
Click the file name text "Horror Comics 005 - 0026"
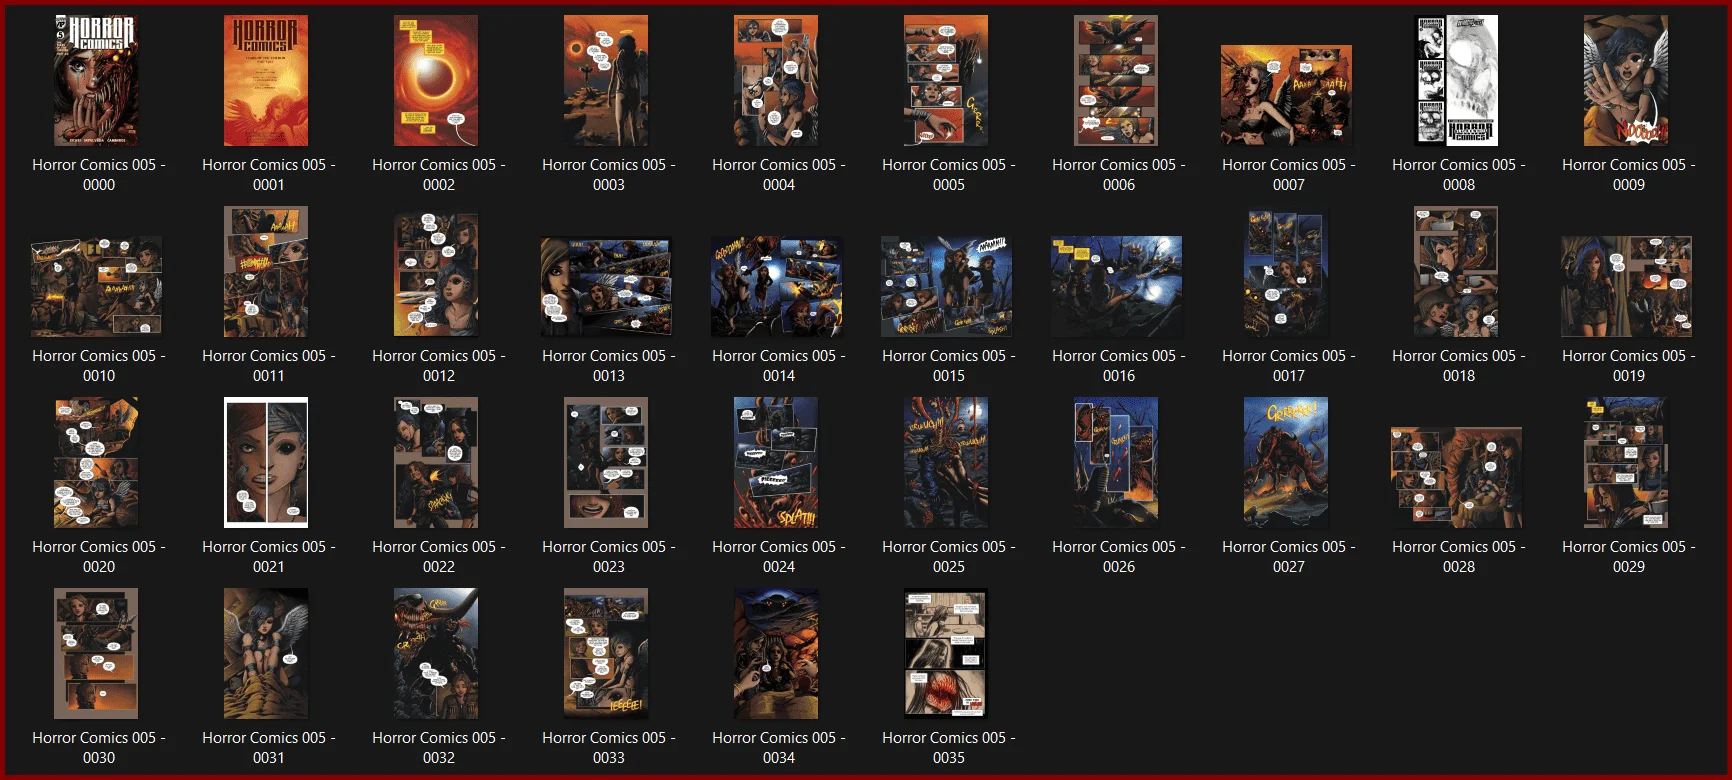(1119, 557)
